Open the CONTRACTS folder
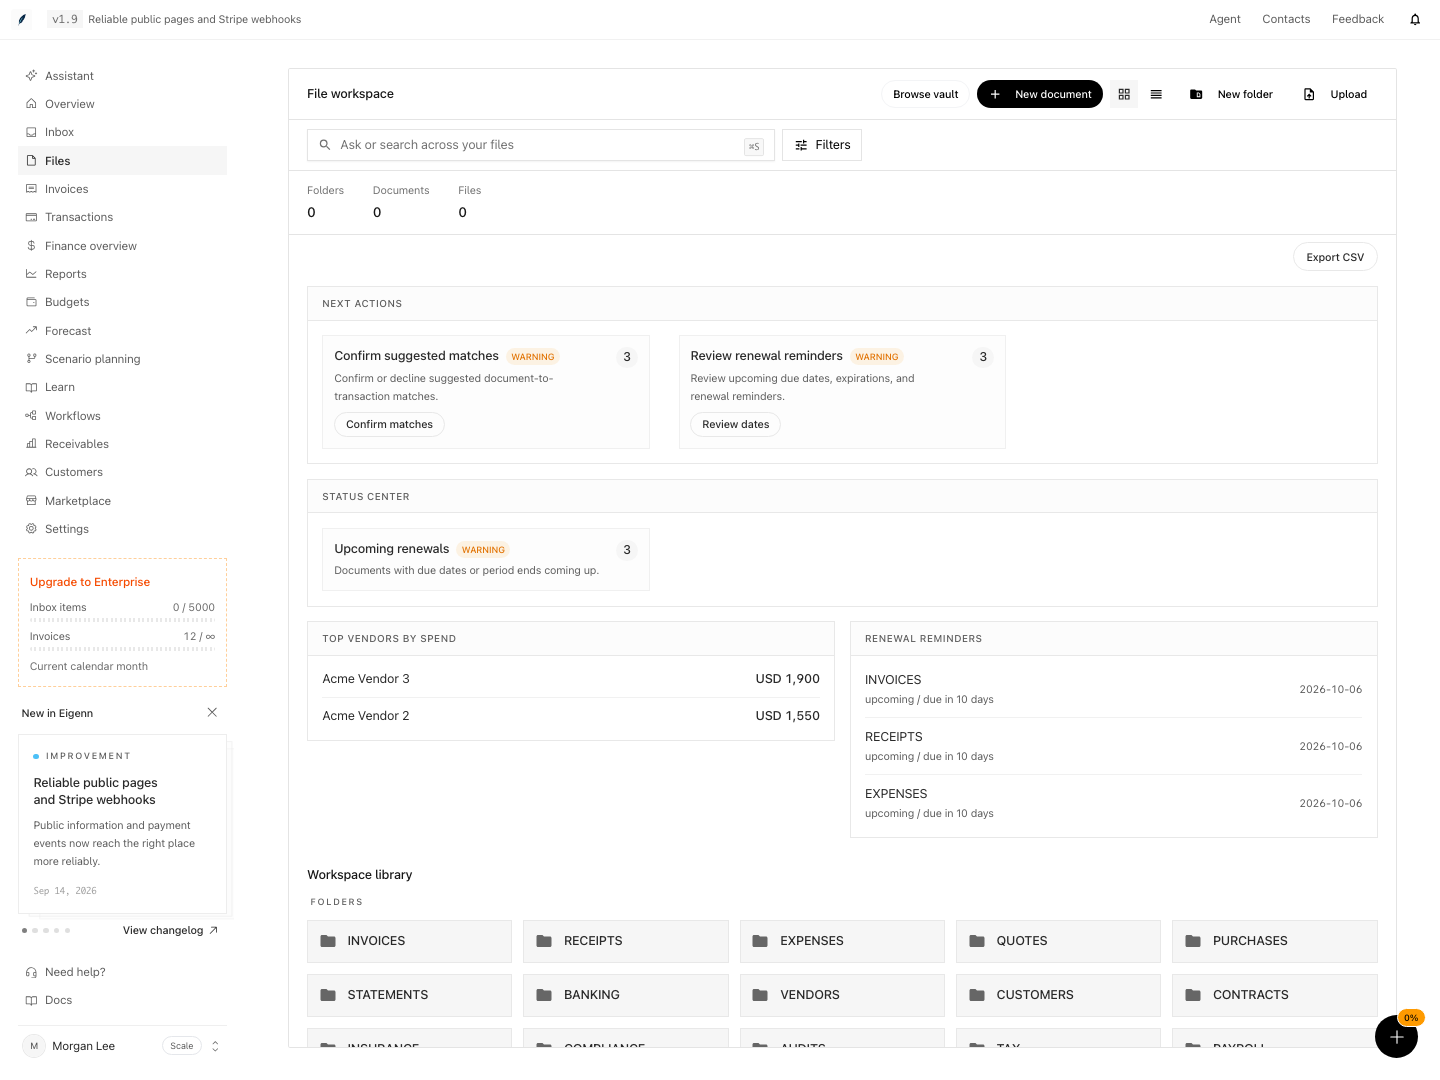This screenshot has height=1080, width=1440. 1275,995
